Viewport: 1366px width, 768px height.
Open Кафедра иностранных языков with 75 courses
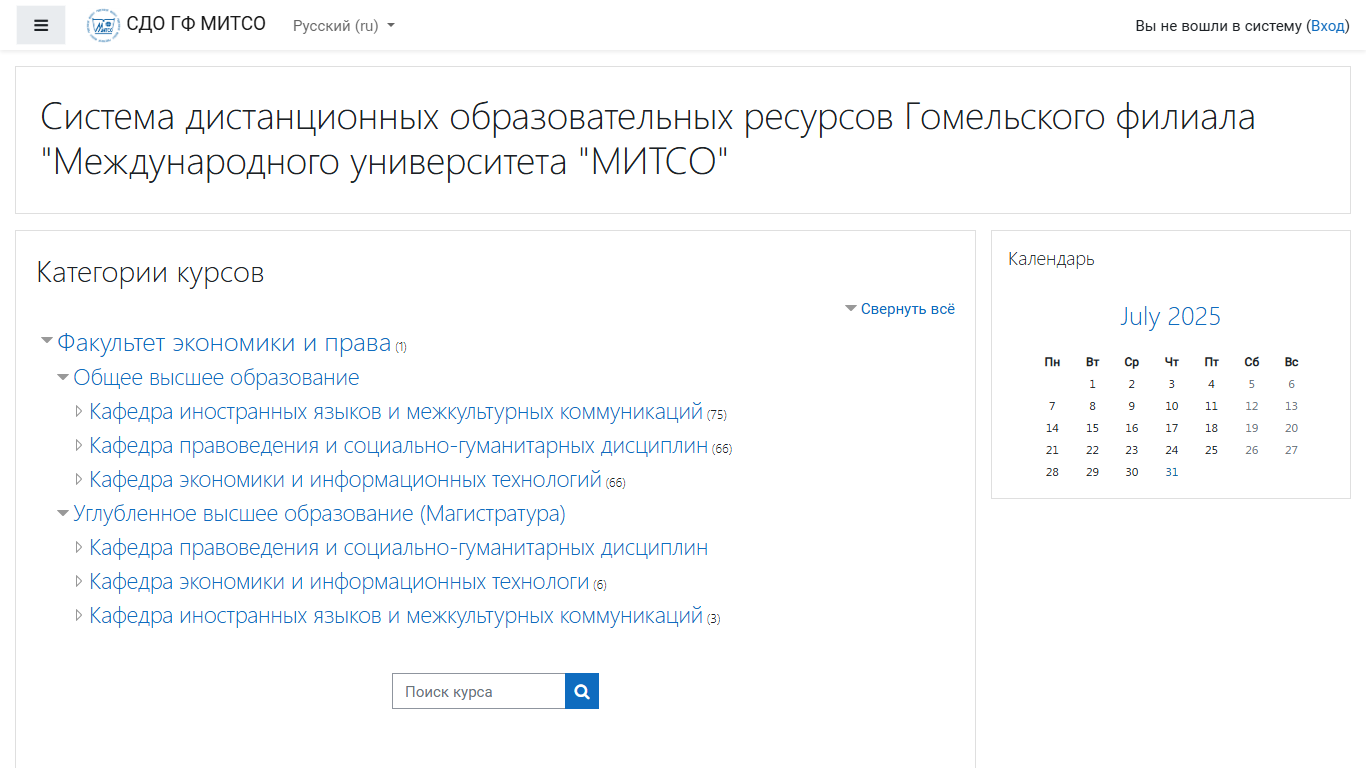[396, 412]
